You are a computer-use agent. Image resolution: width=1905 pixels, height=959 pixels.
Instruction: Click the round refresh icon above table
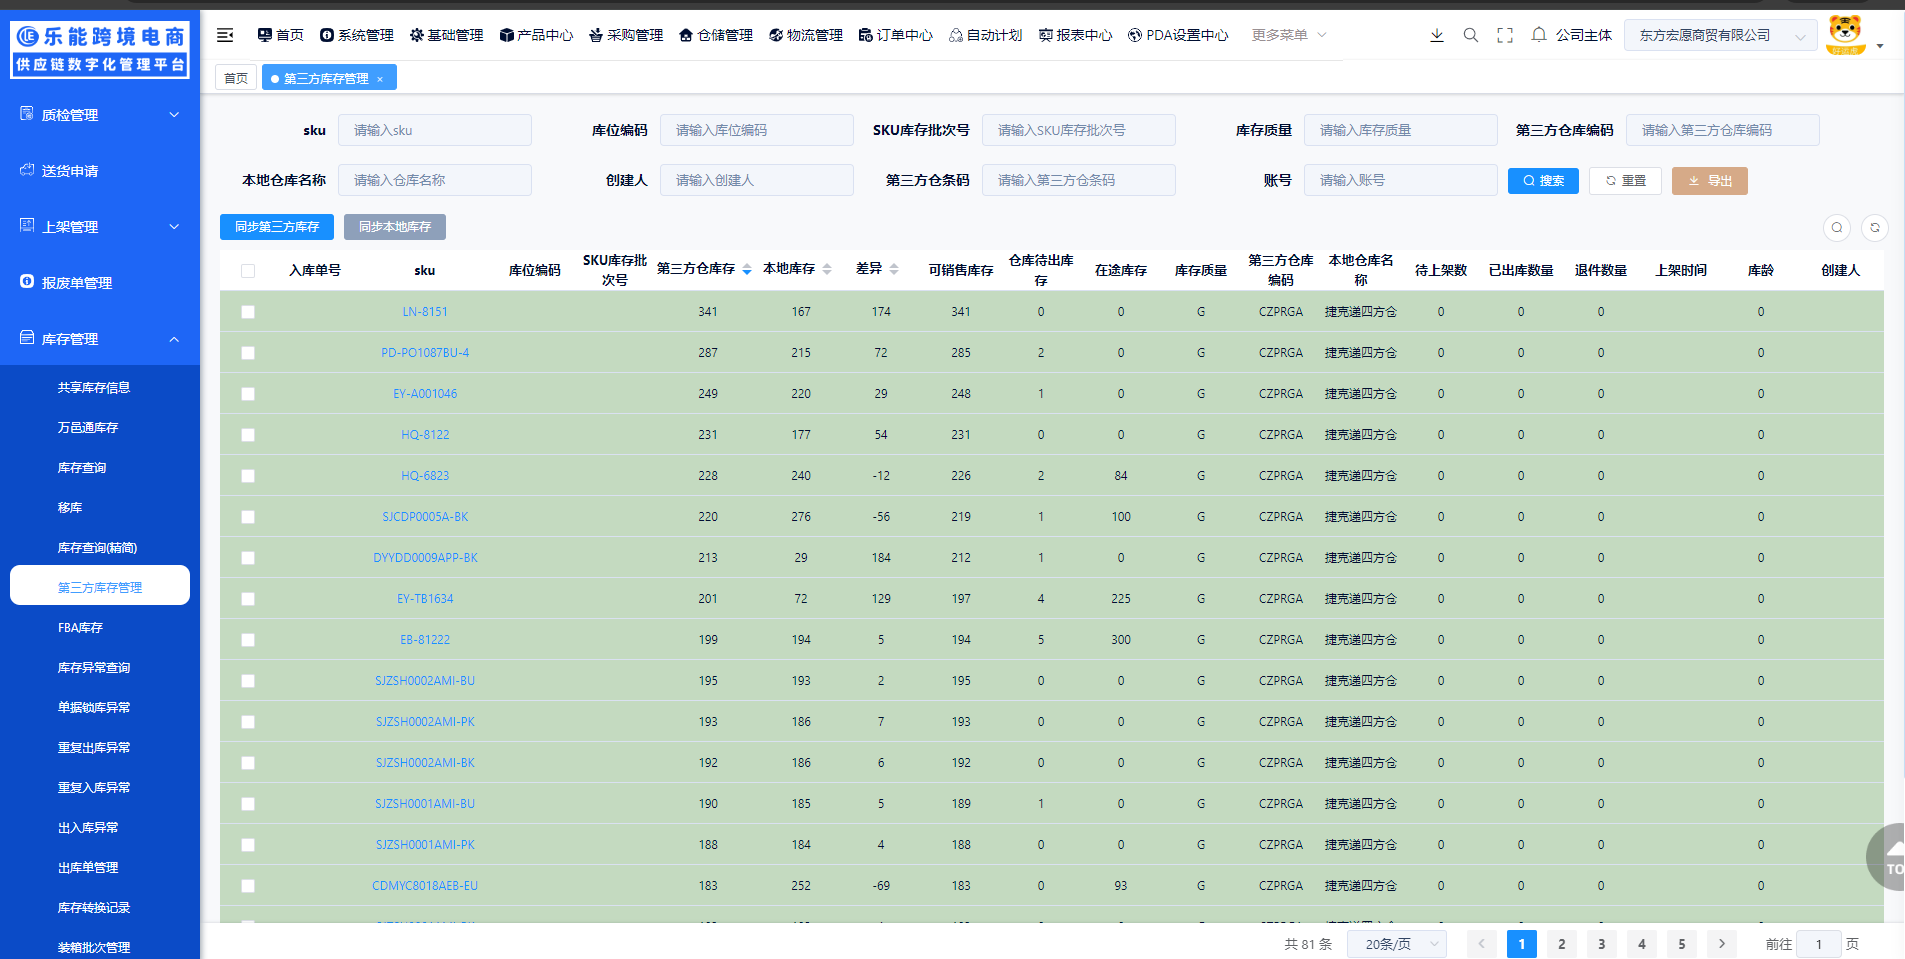click(x=1874, y=228)
